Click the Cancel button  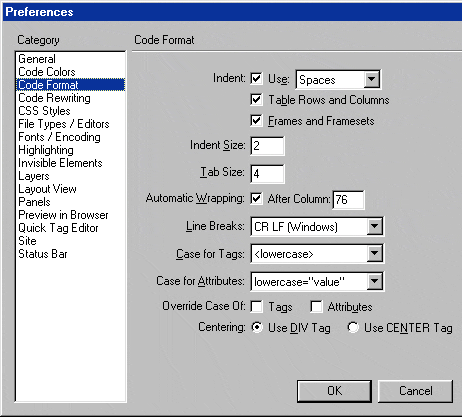[x=416, y=391]
